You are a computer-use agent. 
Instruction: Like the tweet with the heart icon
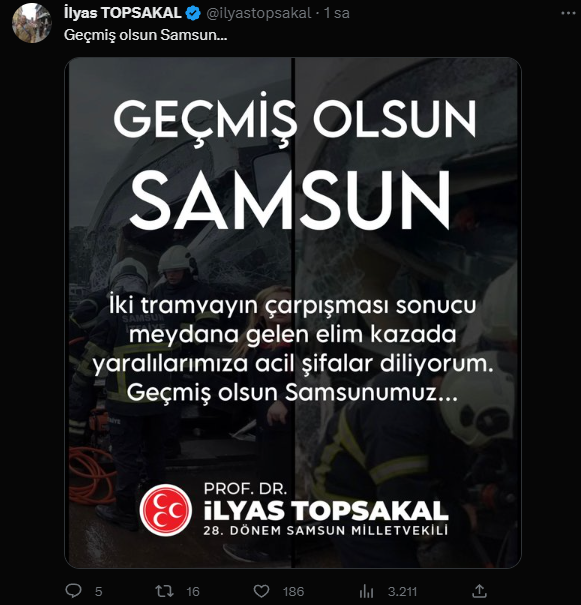point(261,591)
